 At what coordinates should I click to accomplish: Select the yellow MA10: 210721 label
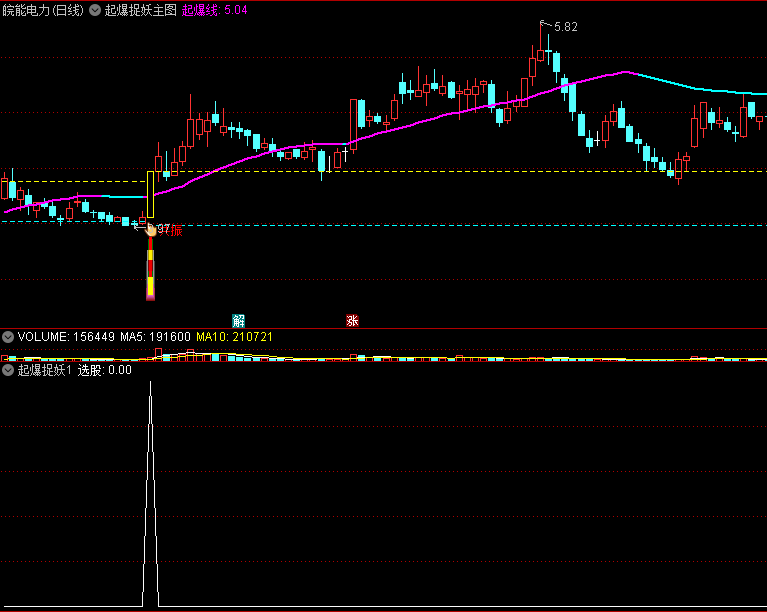[x=234, y=337]
